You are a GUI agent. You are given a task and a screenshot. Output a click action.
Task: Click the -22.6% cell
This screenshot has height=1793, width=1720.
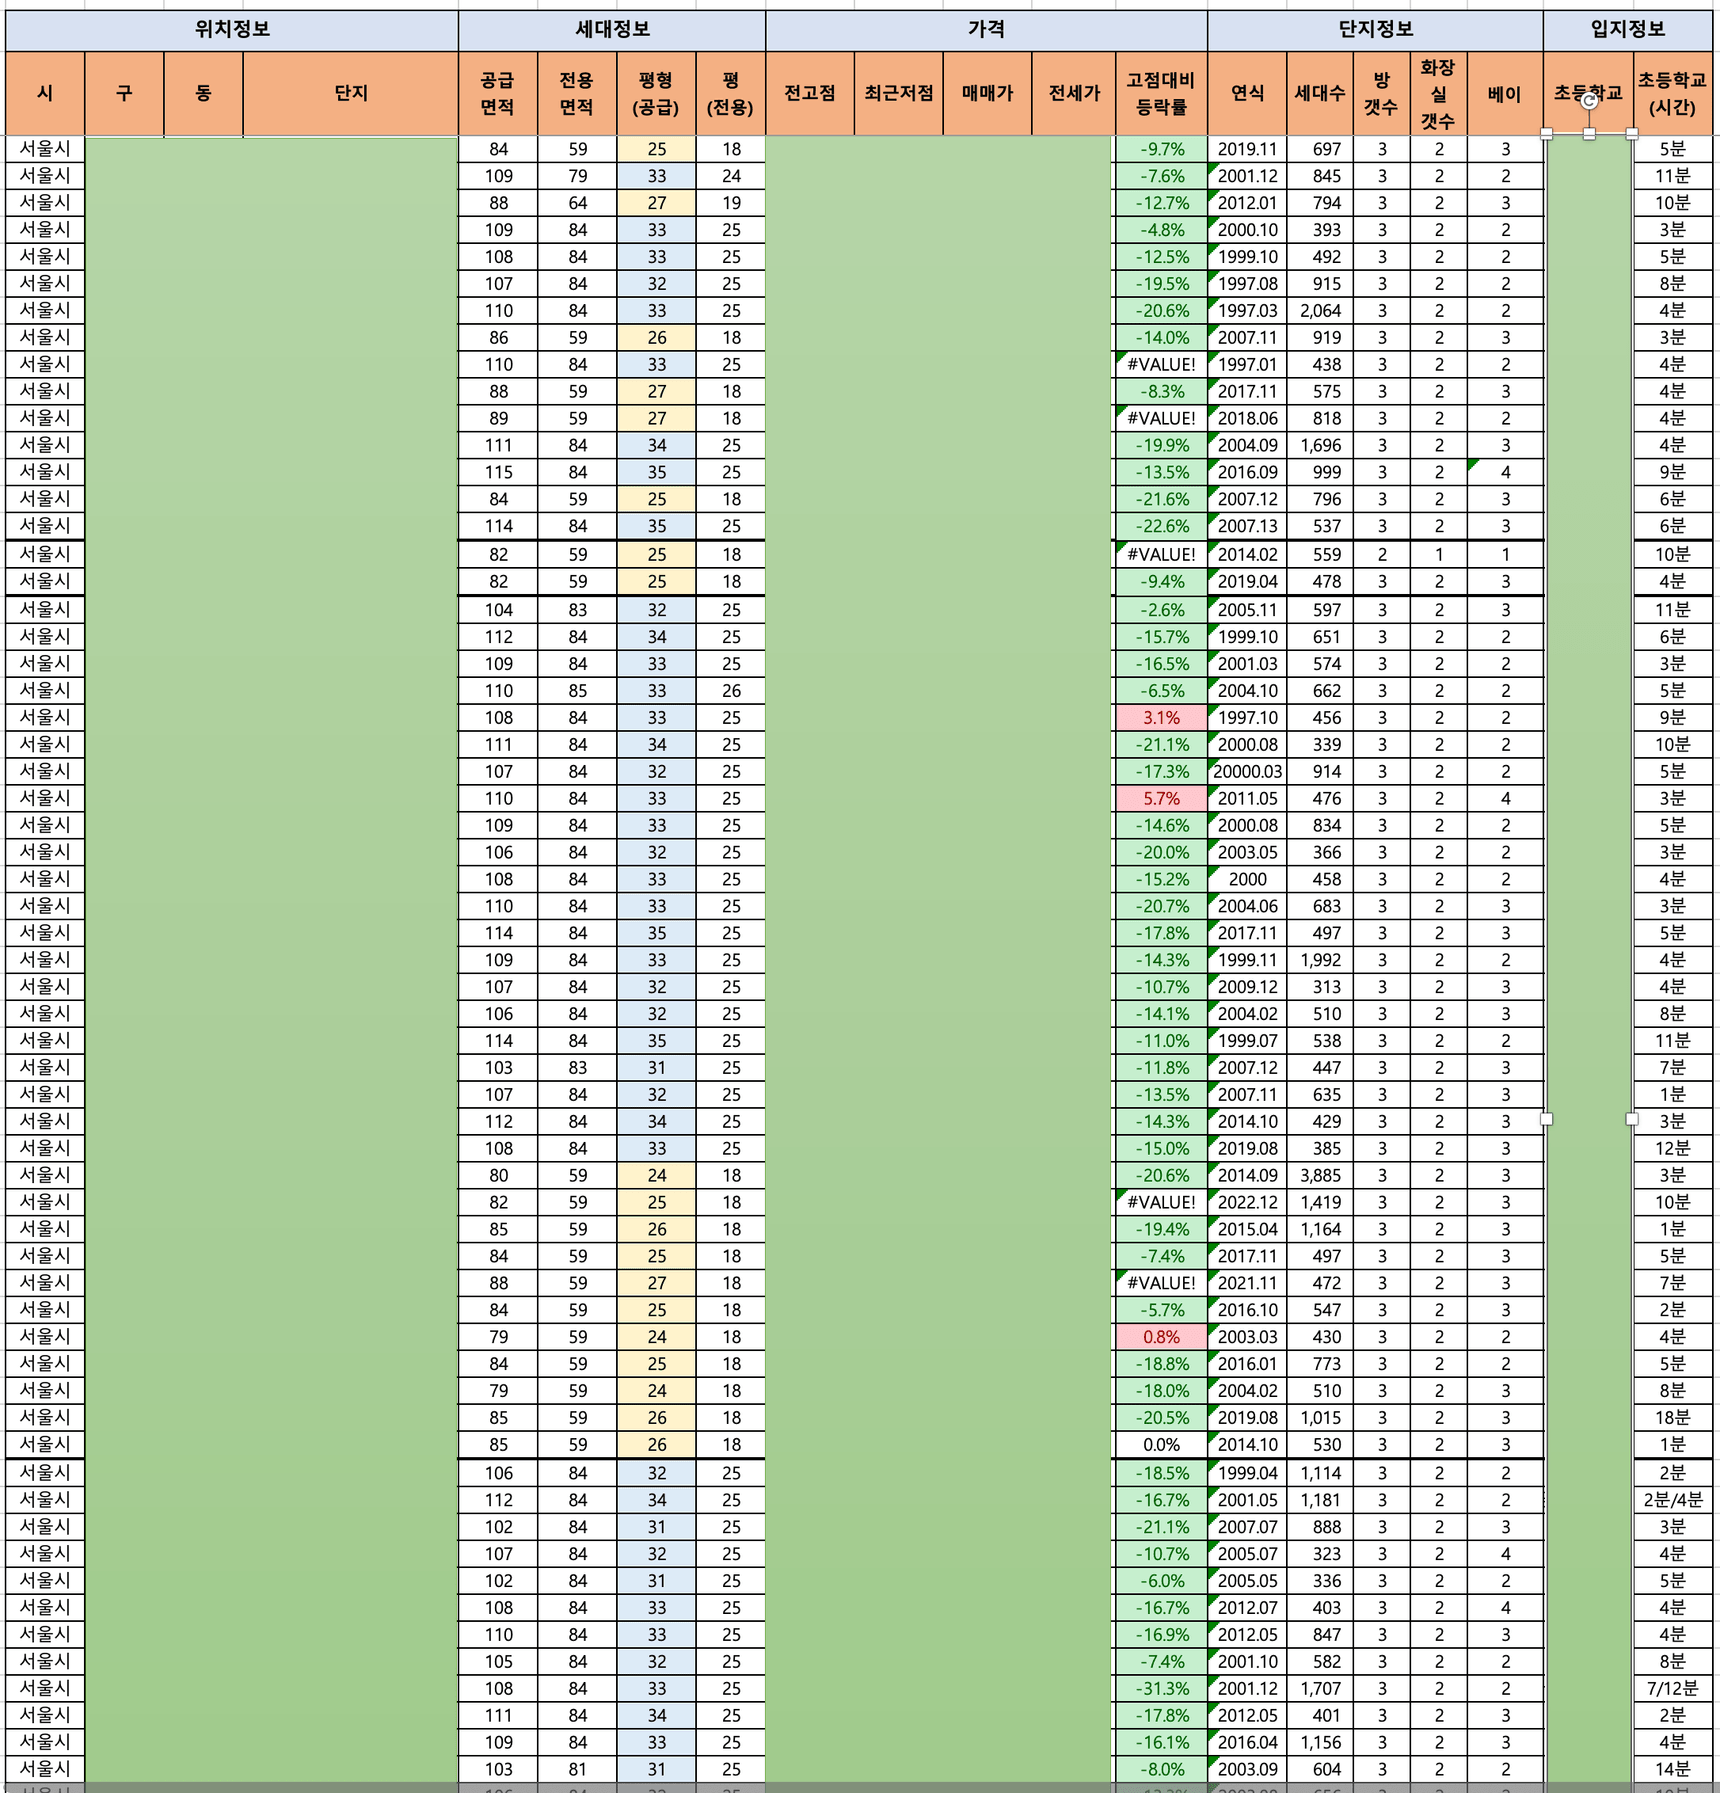coord(1162,526)
